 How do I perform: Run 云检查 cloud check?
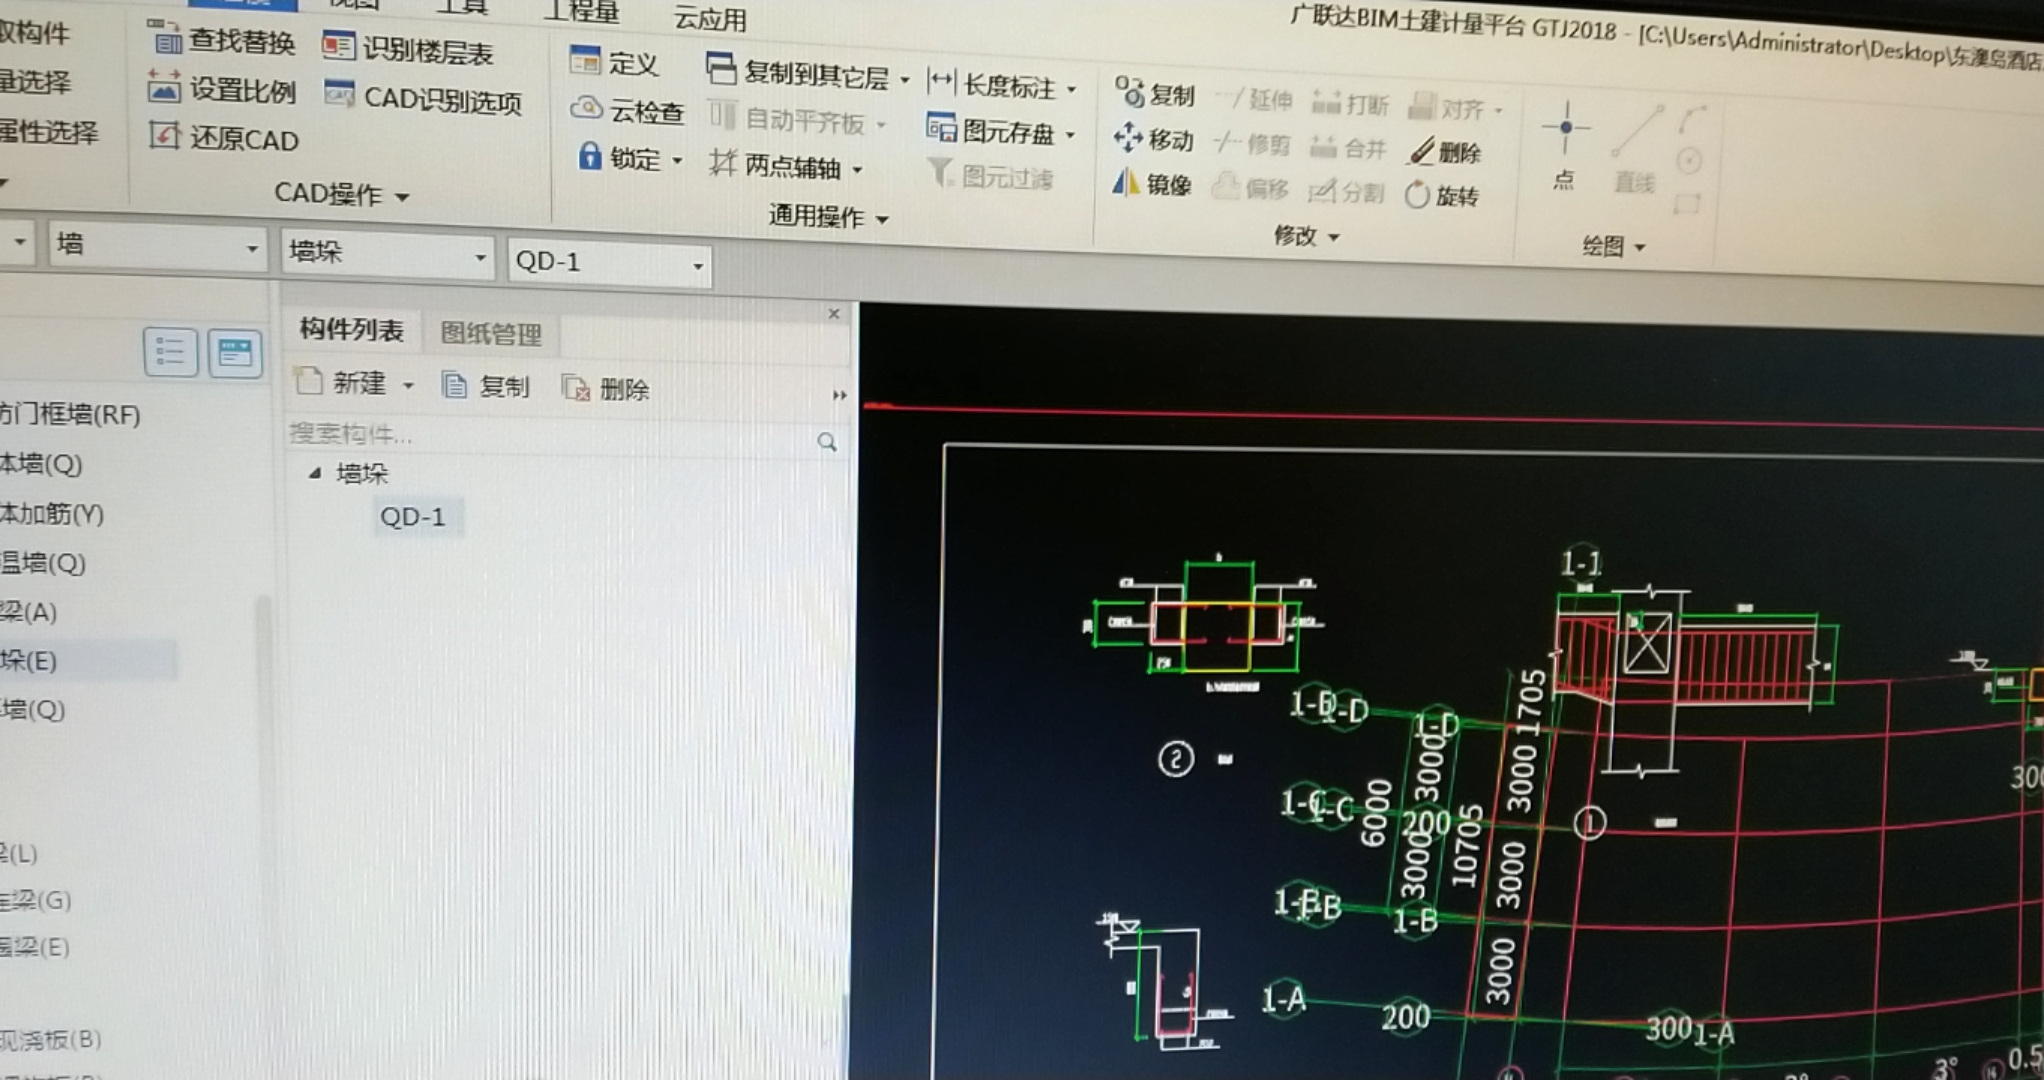pos(627,111)
